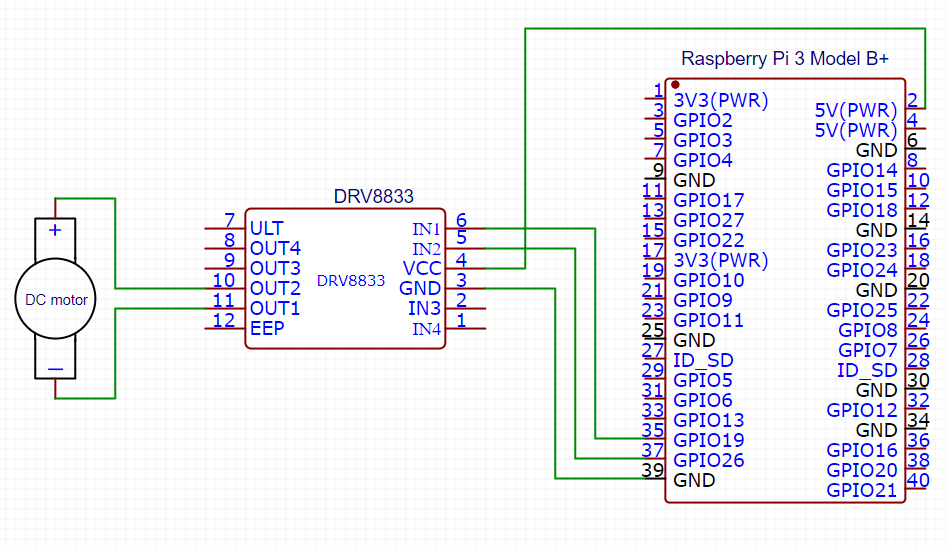Click the 5V(PWR) label at Pi pin 2
The width and height of the screenshot is (947, 548).
coord(856,111)
